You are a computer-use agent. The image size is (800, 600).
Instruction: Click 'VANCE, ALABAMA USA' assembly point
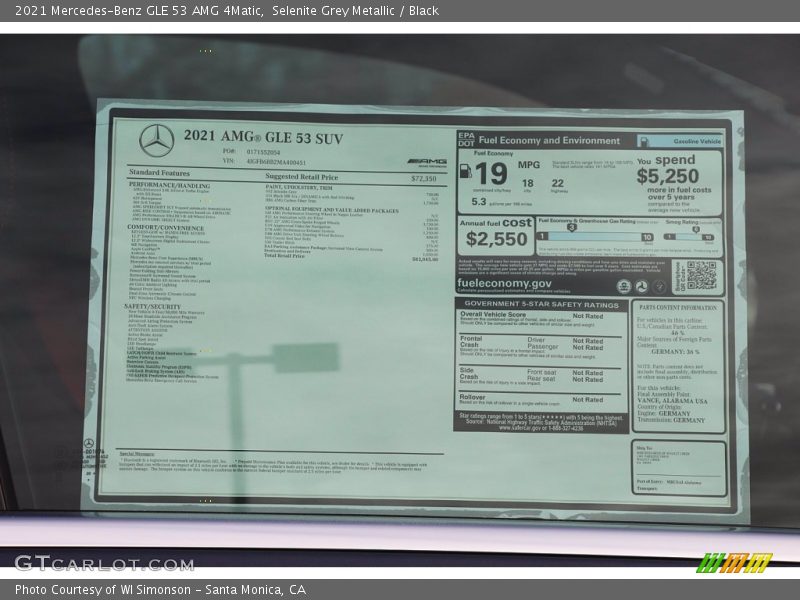tap(672, 401)
